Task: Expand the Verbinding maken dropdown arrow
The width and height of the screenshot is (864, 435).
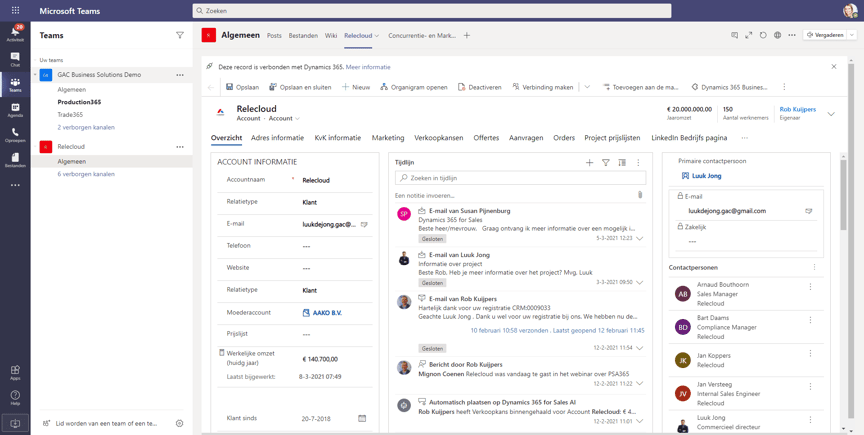Action: pyautogui.click(x=587, y=87)
